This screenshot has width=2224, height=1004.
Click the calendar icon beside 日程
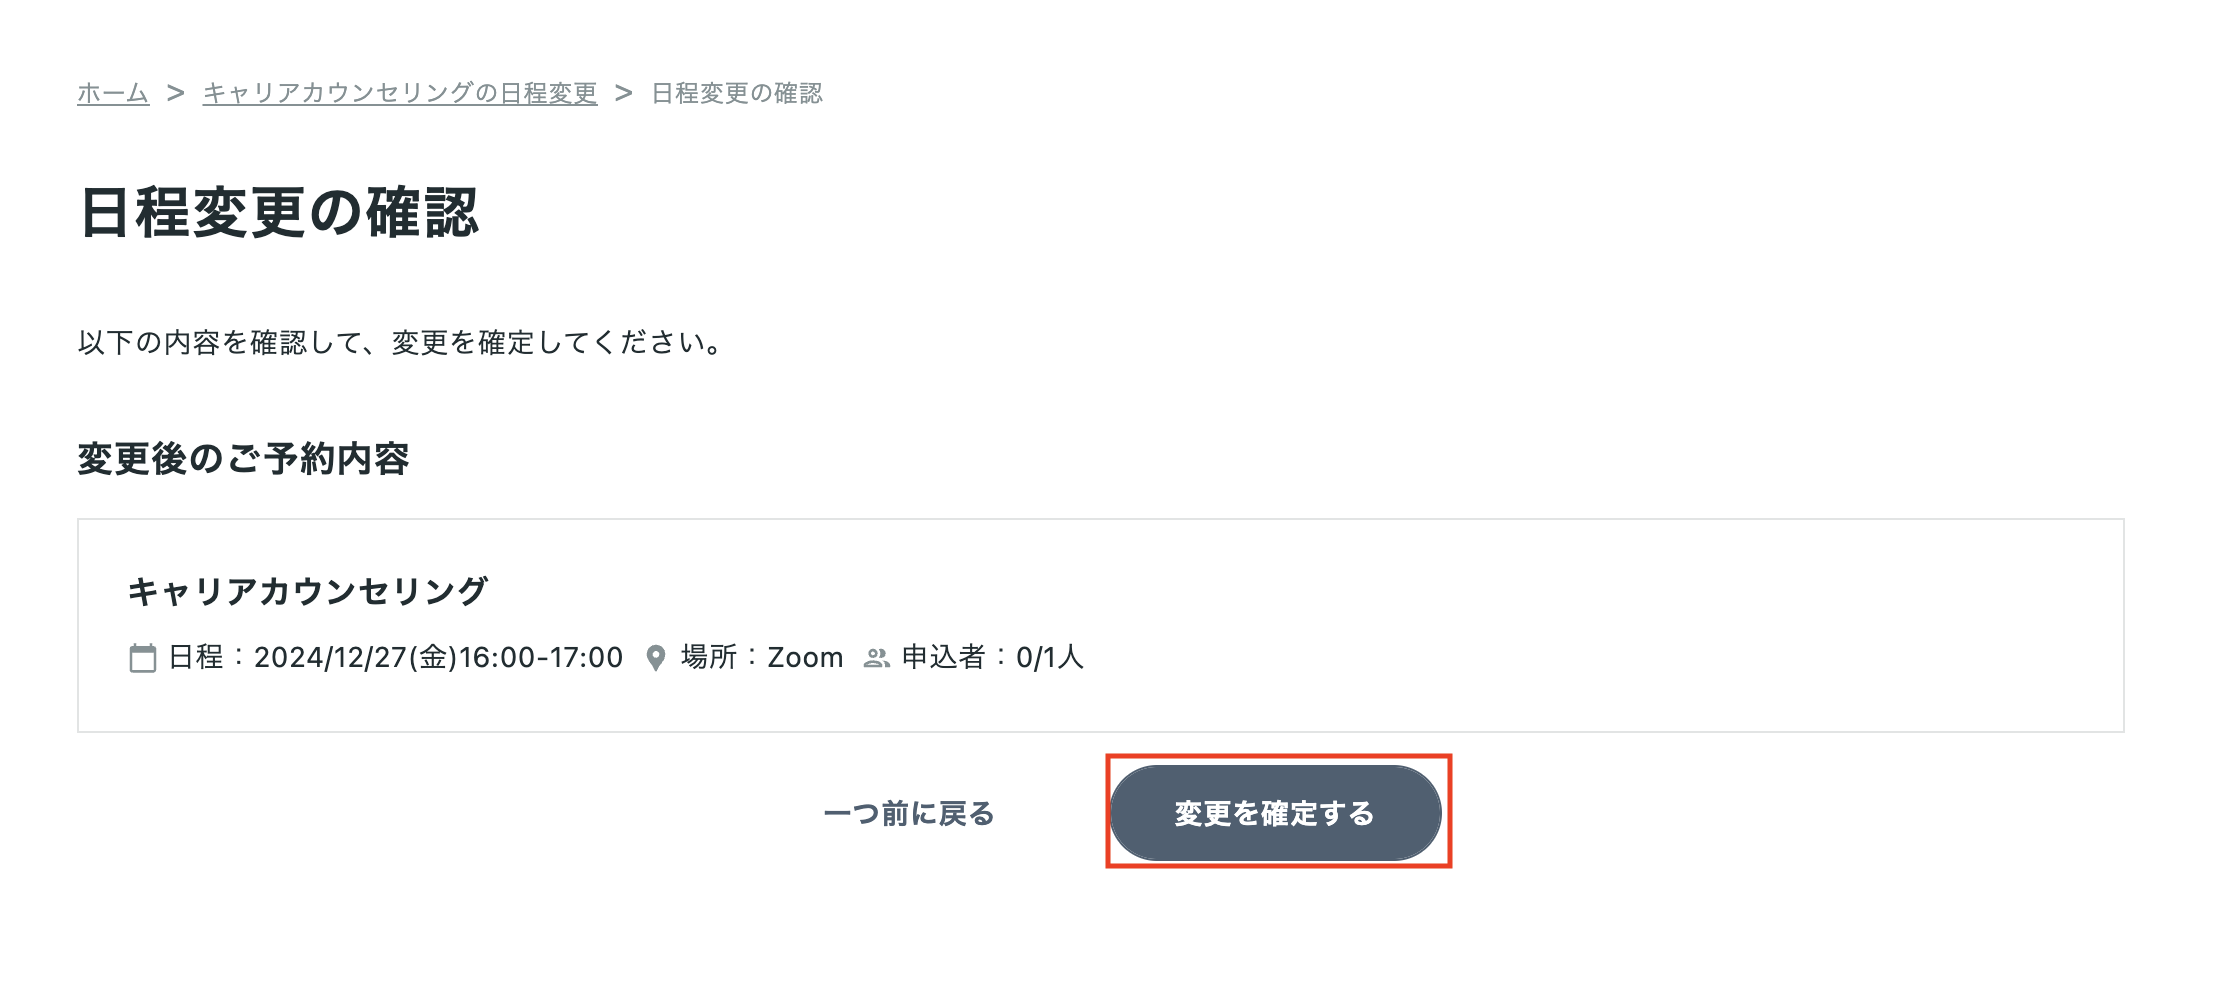pos(143,658)
